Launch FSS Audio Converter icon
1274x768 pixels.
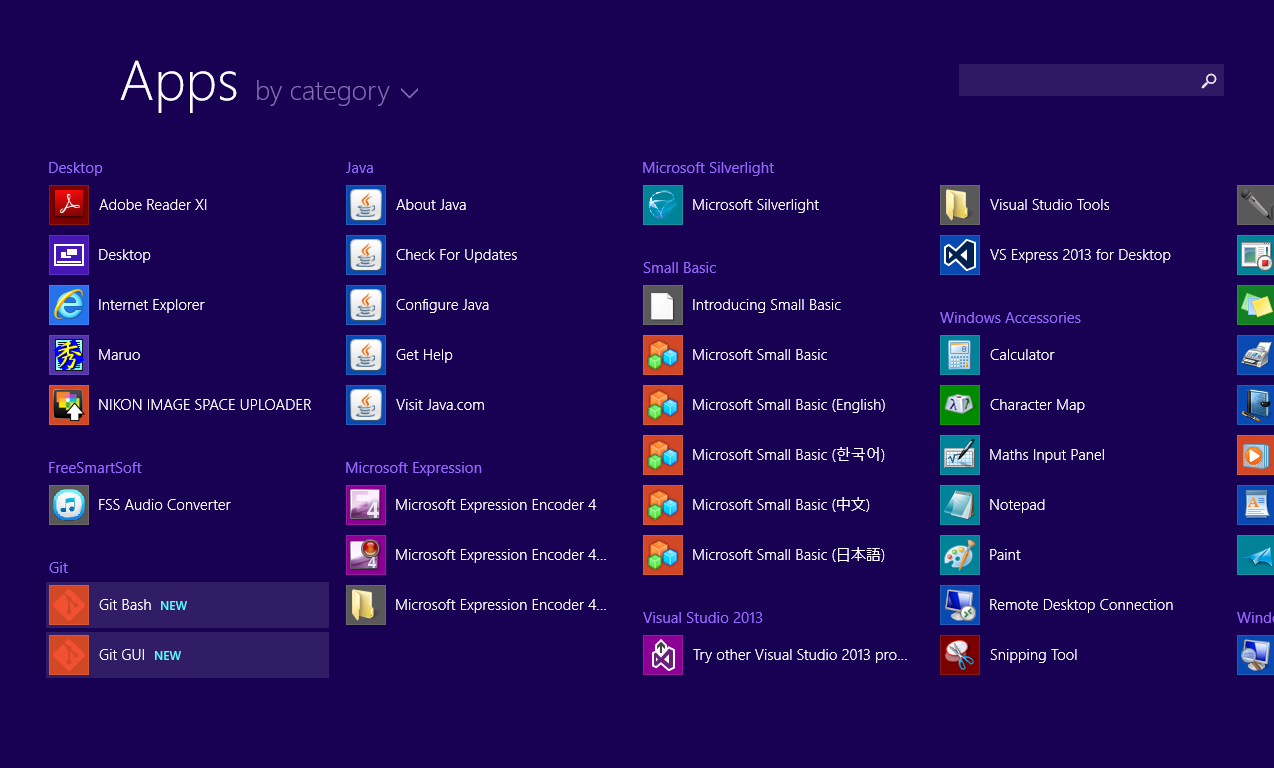(x=69, y=505)
